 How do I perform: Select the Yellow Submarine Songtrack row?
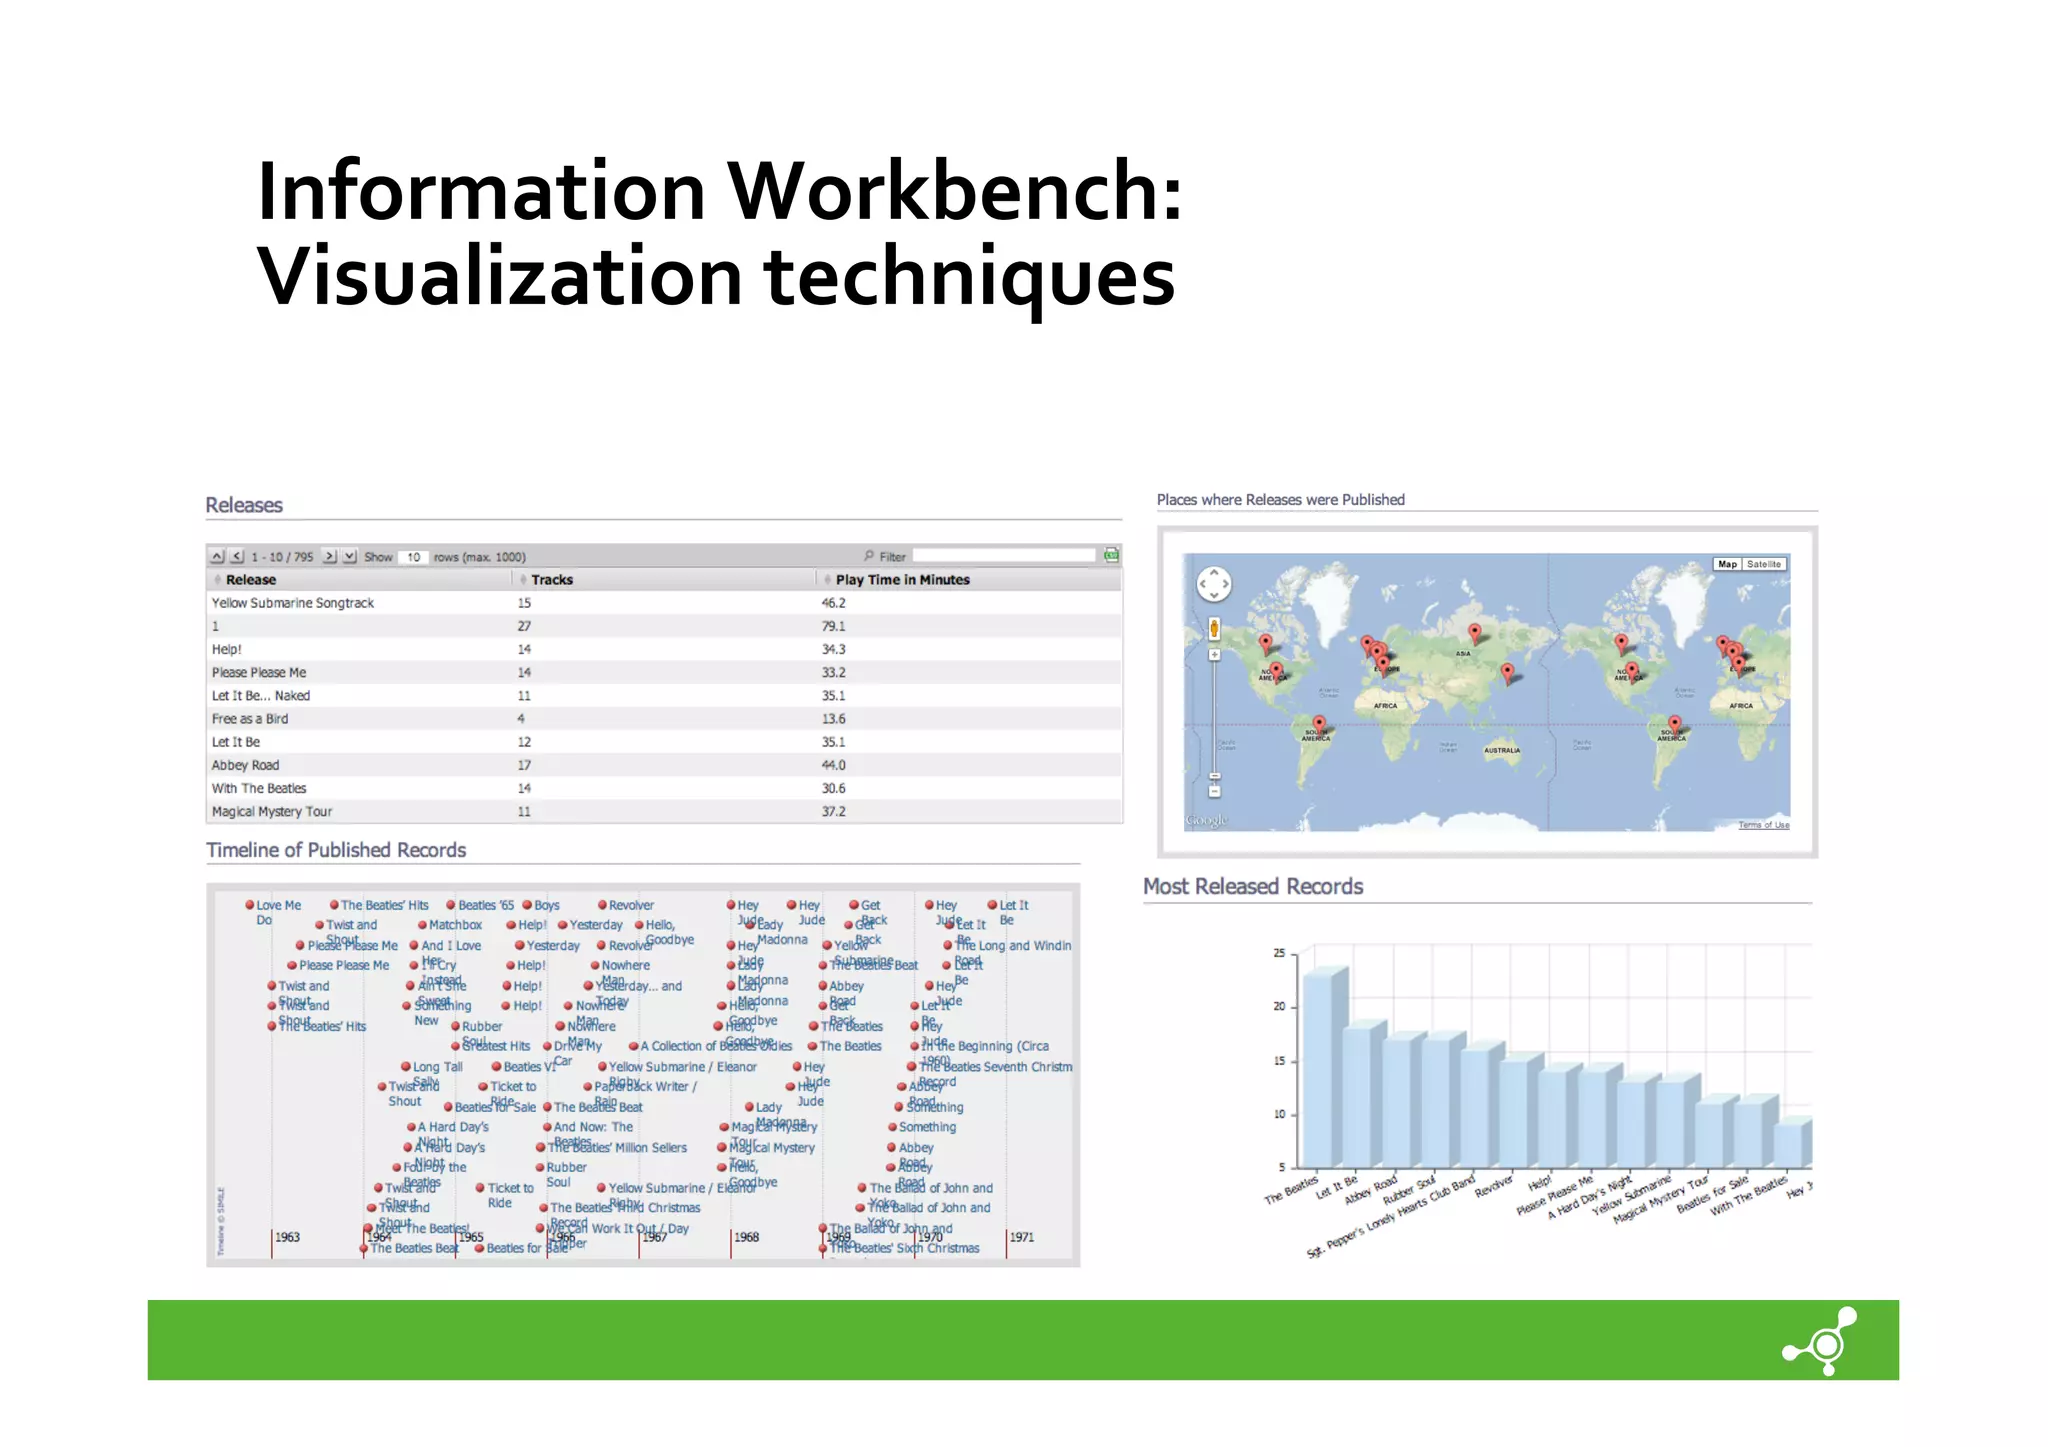click(664, 603)
